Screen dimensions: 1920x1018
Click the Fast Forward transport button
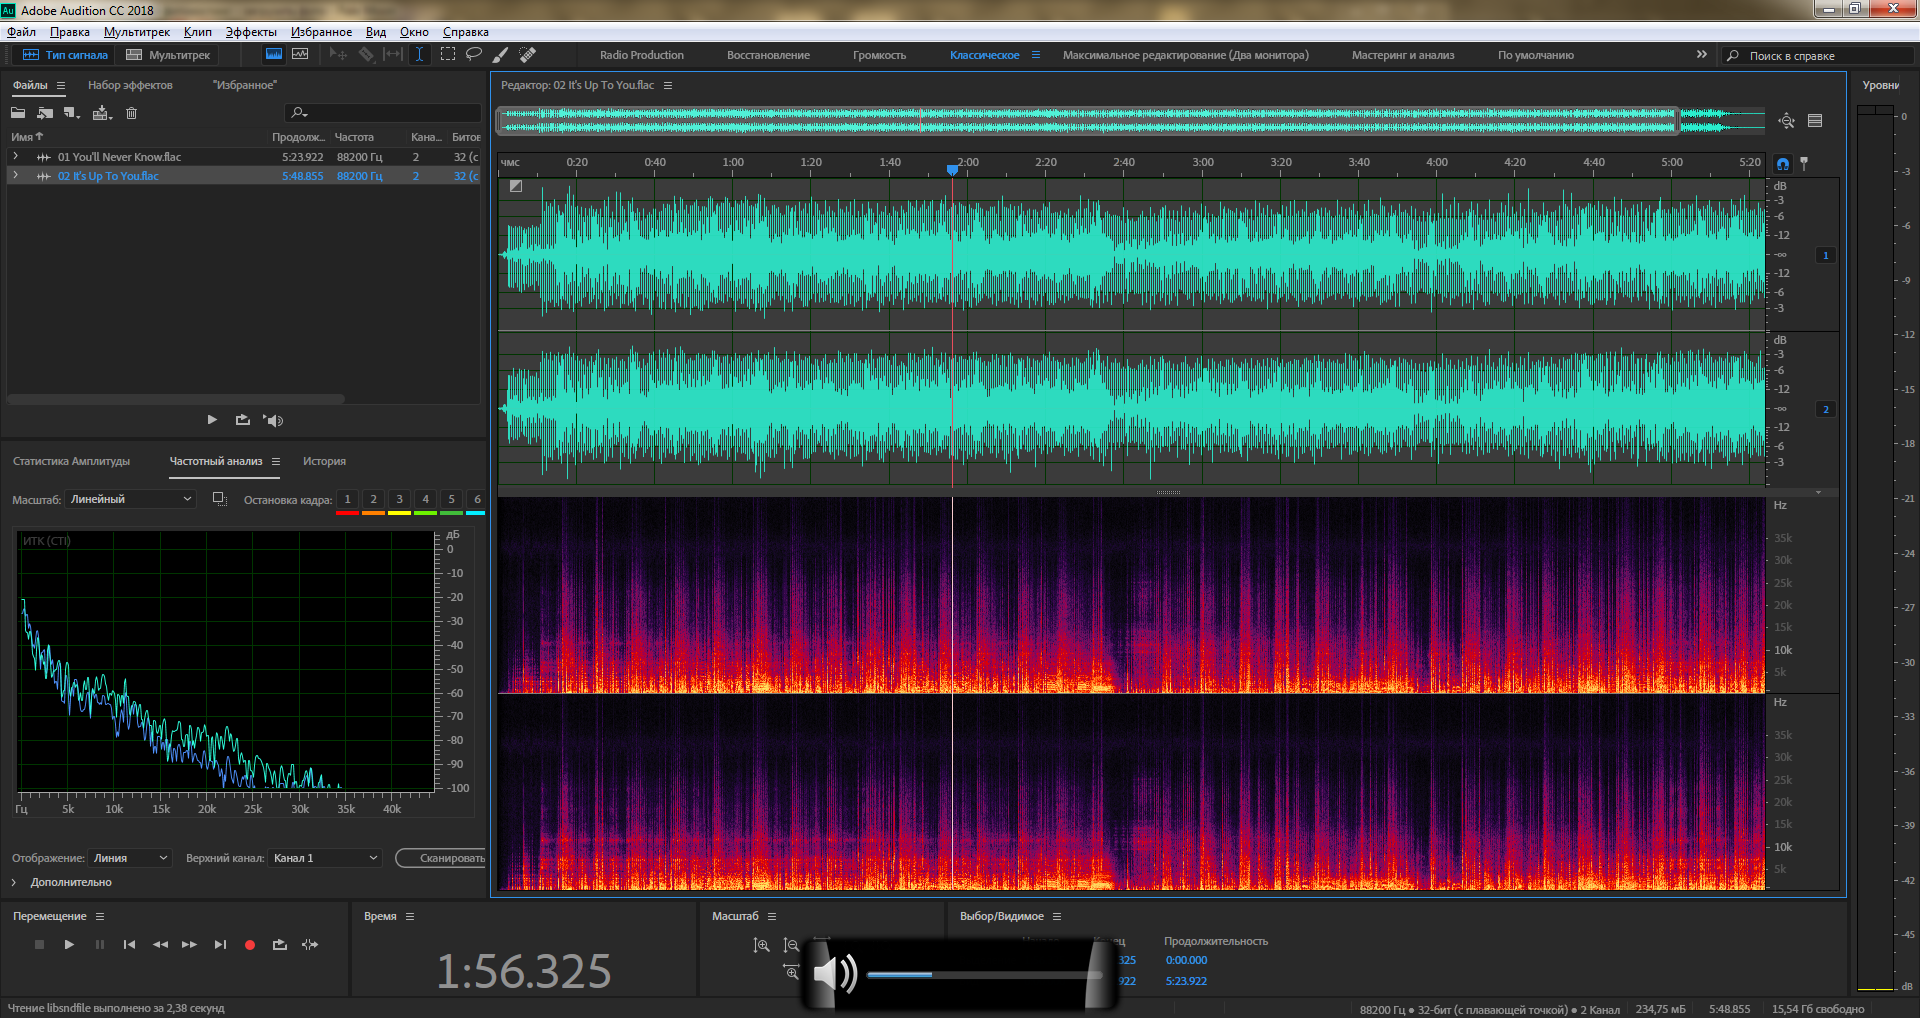click(x=189, y=944)
